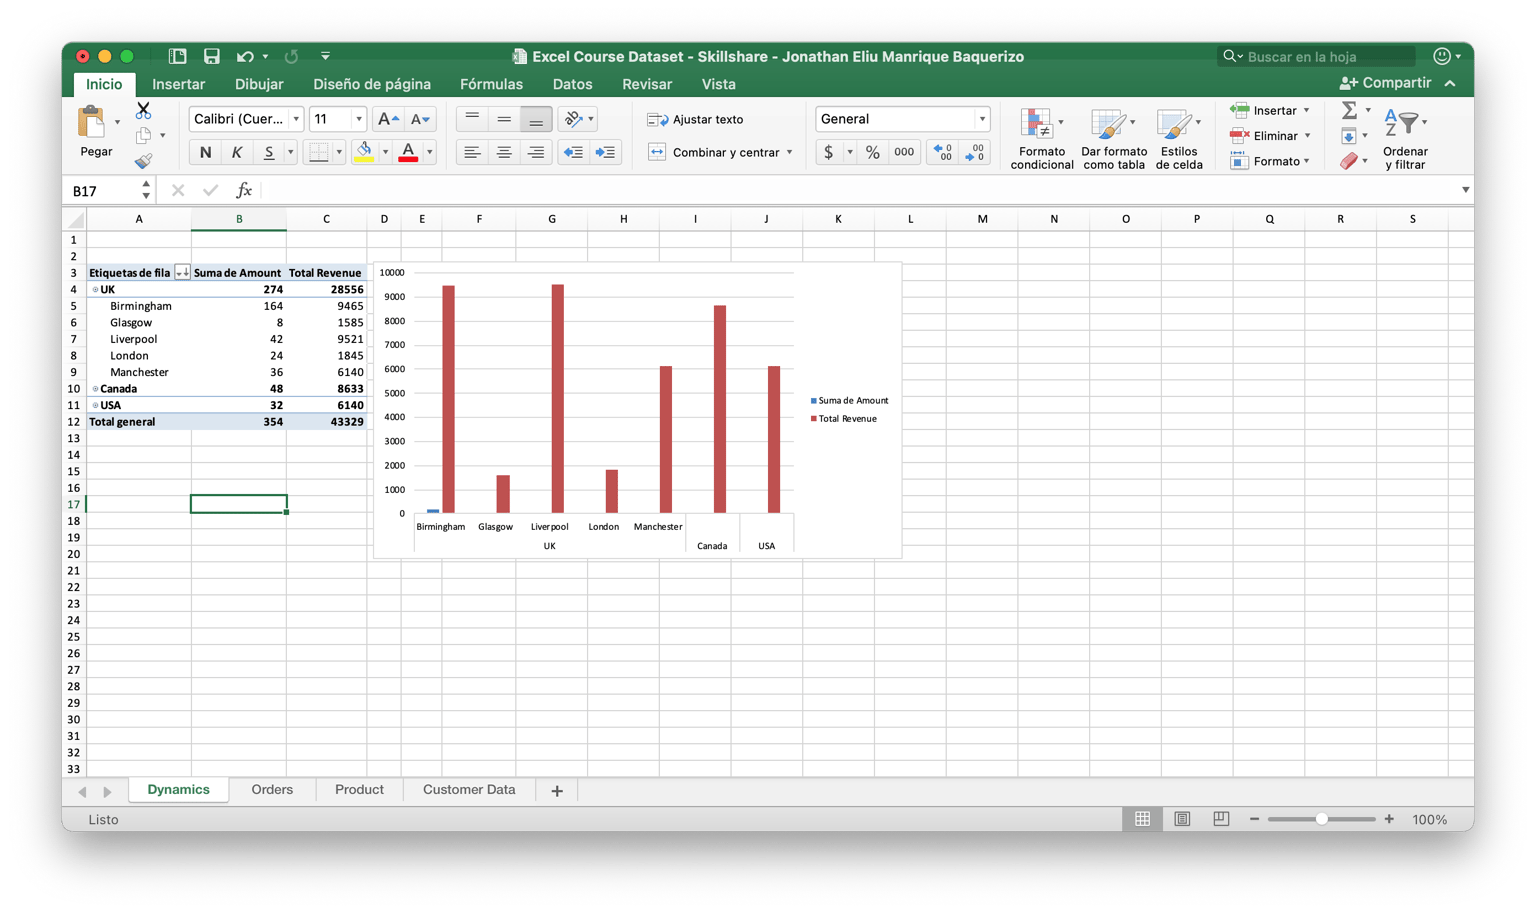Toggle Ajustar texto wrap text
This screenshot has height=913, width=1536.
pyautogui.click(x=696, y=119)
